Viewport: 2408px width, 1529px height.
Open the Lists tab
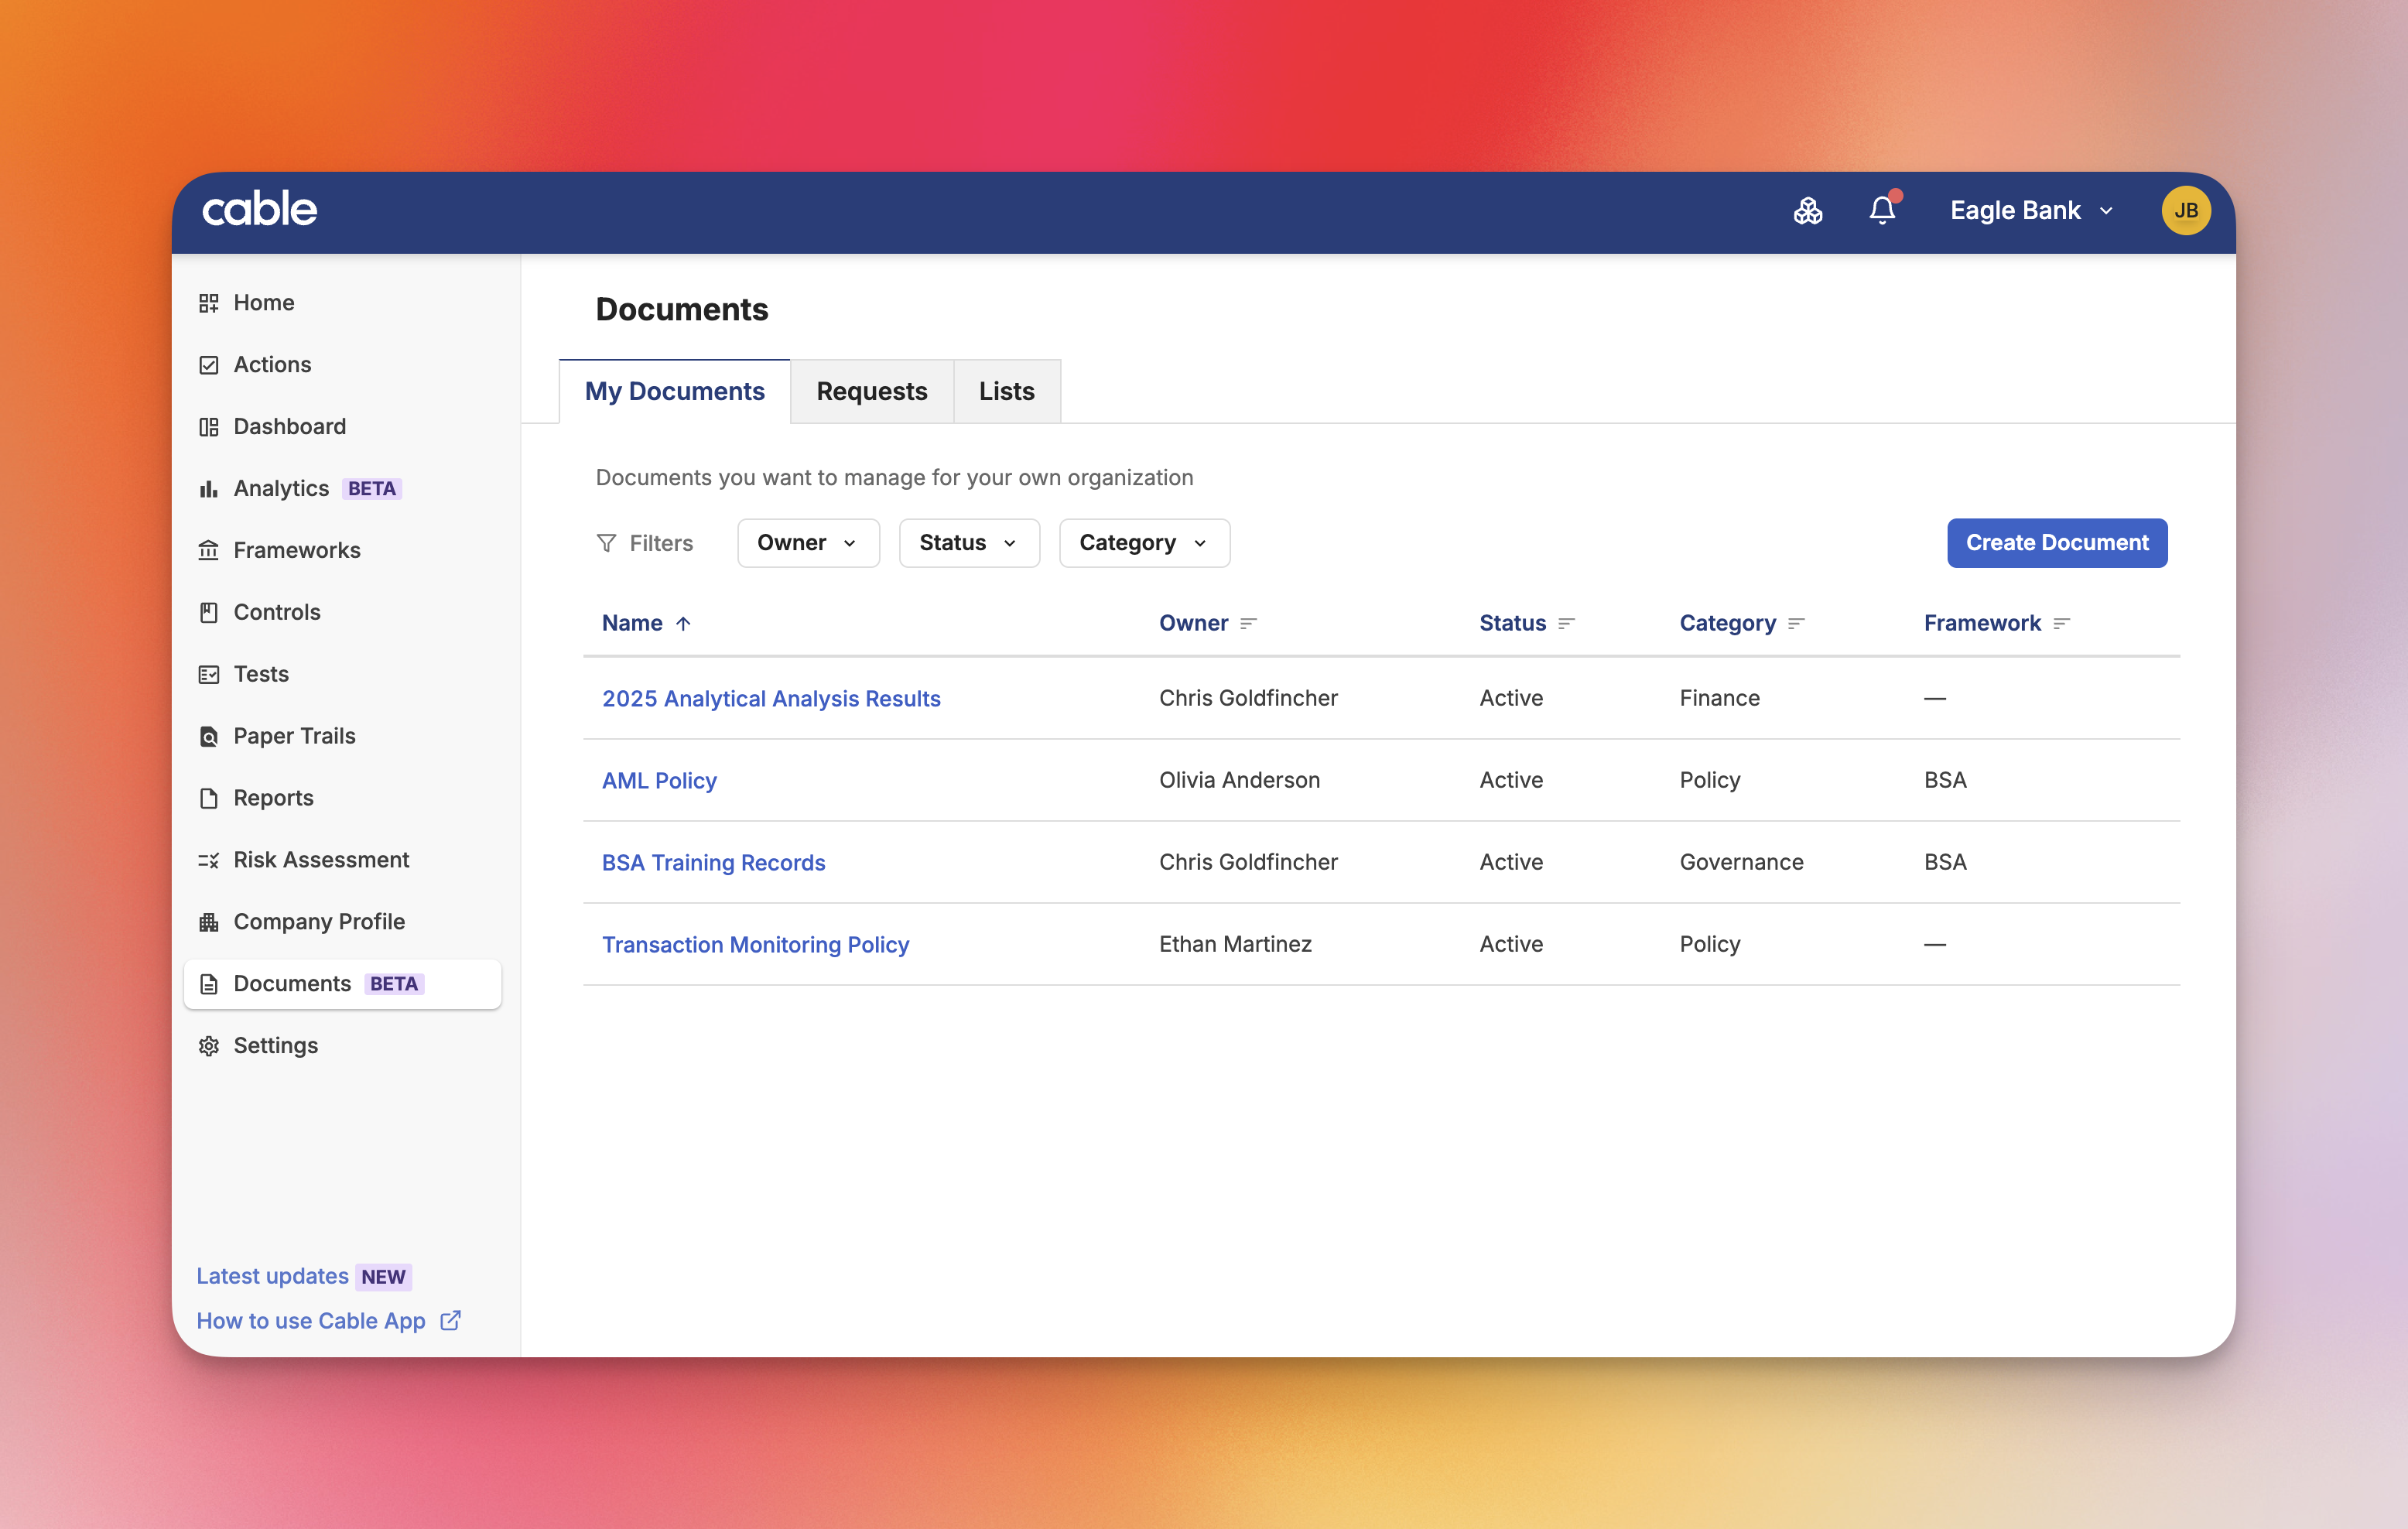coord(1006,391)
